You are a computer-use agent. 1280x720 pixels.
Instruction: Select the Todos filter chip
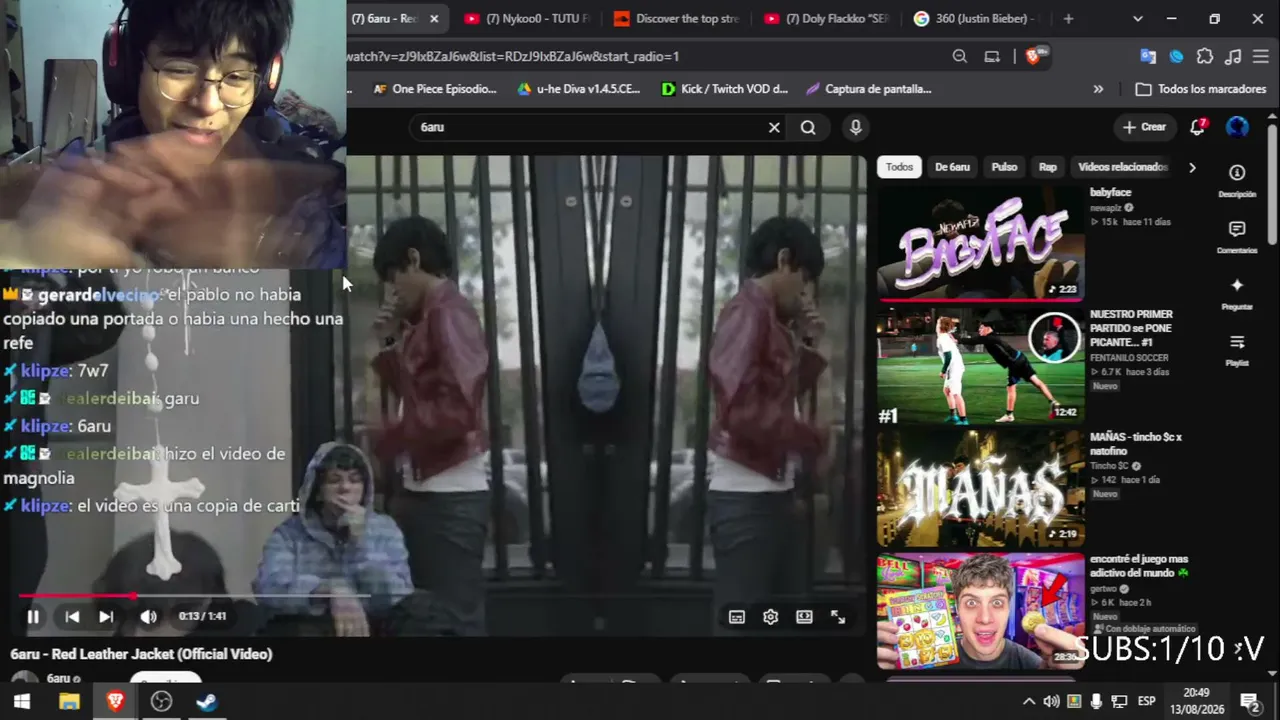899,167
